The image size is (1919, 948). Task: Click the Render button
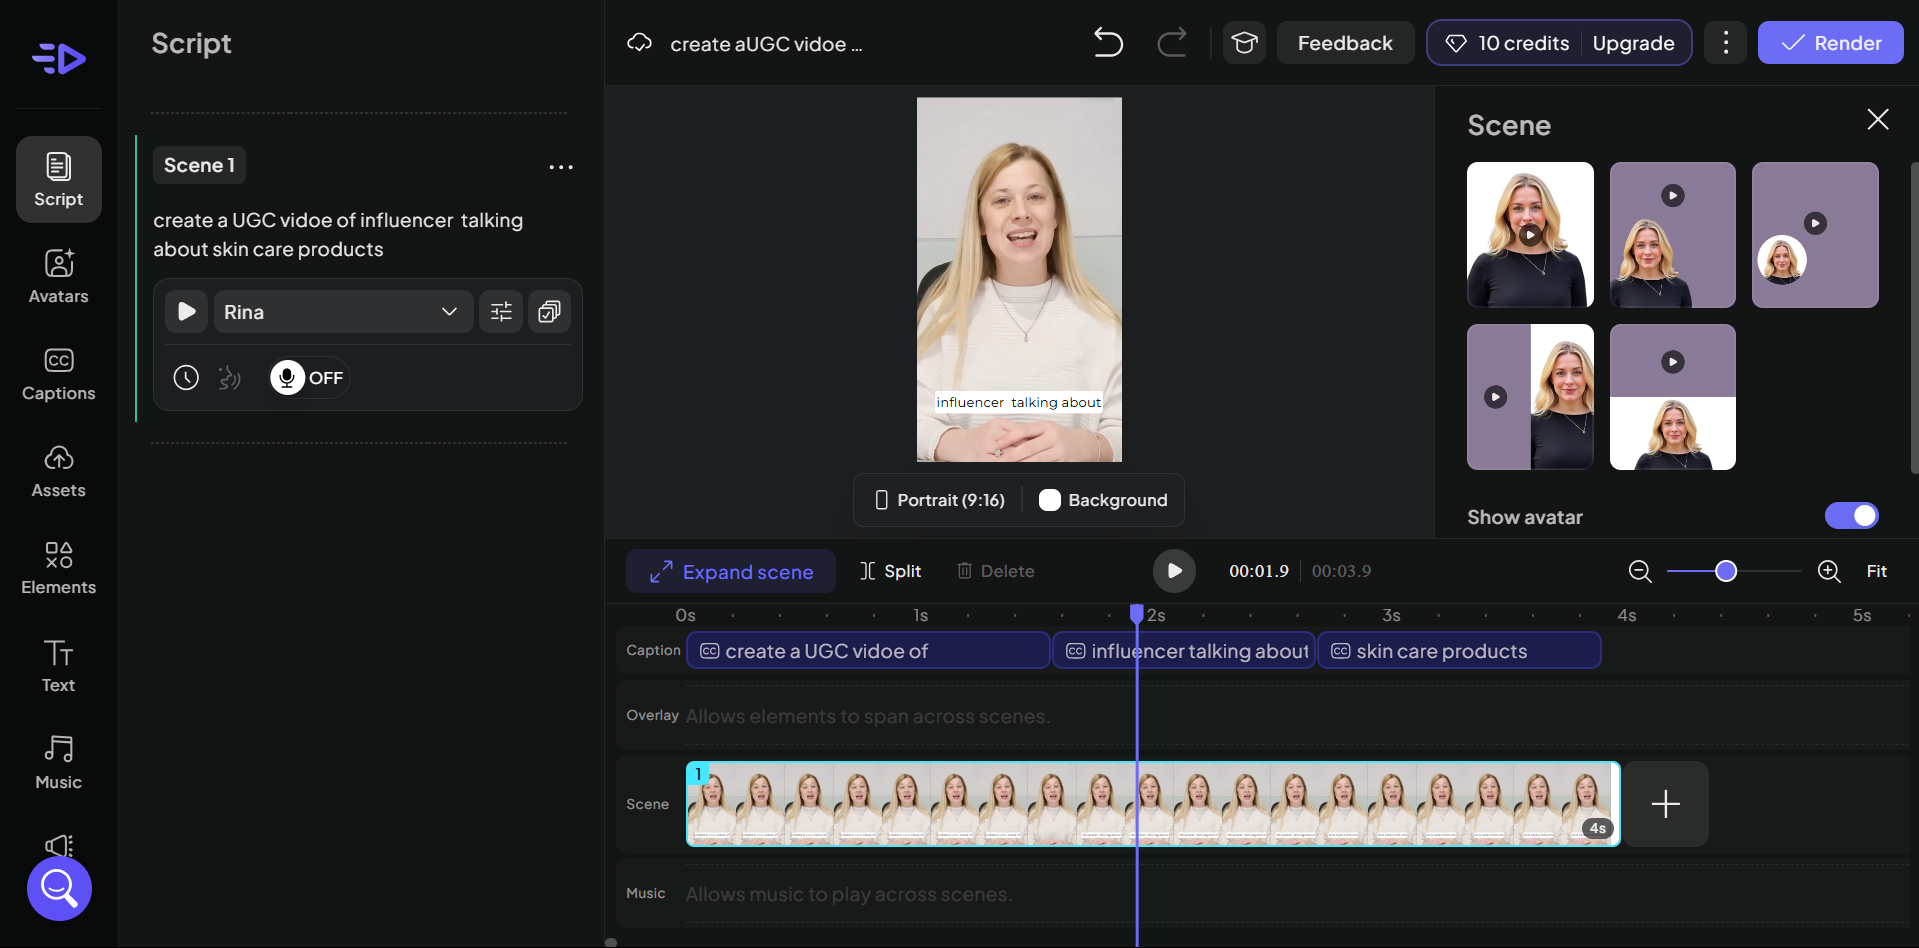(x=1830, y=43)
